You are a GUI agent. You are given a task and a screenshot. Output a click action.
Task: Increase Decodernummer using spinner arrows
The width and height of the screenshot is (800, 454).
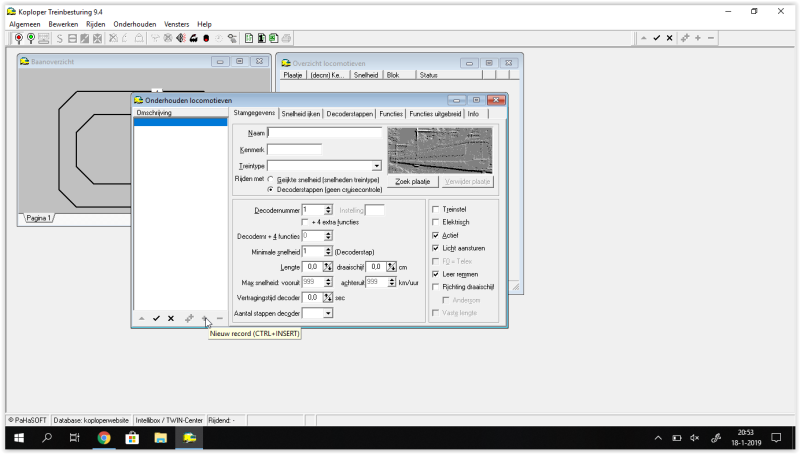point(328,207)
